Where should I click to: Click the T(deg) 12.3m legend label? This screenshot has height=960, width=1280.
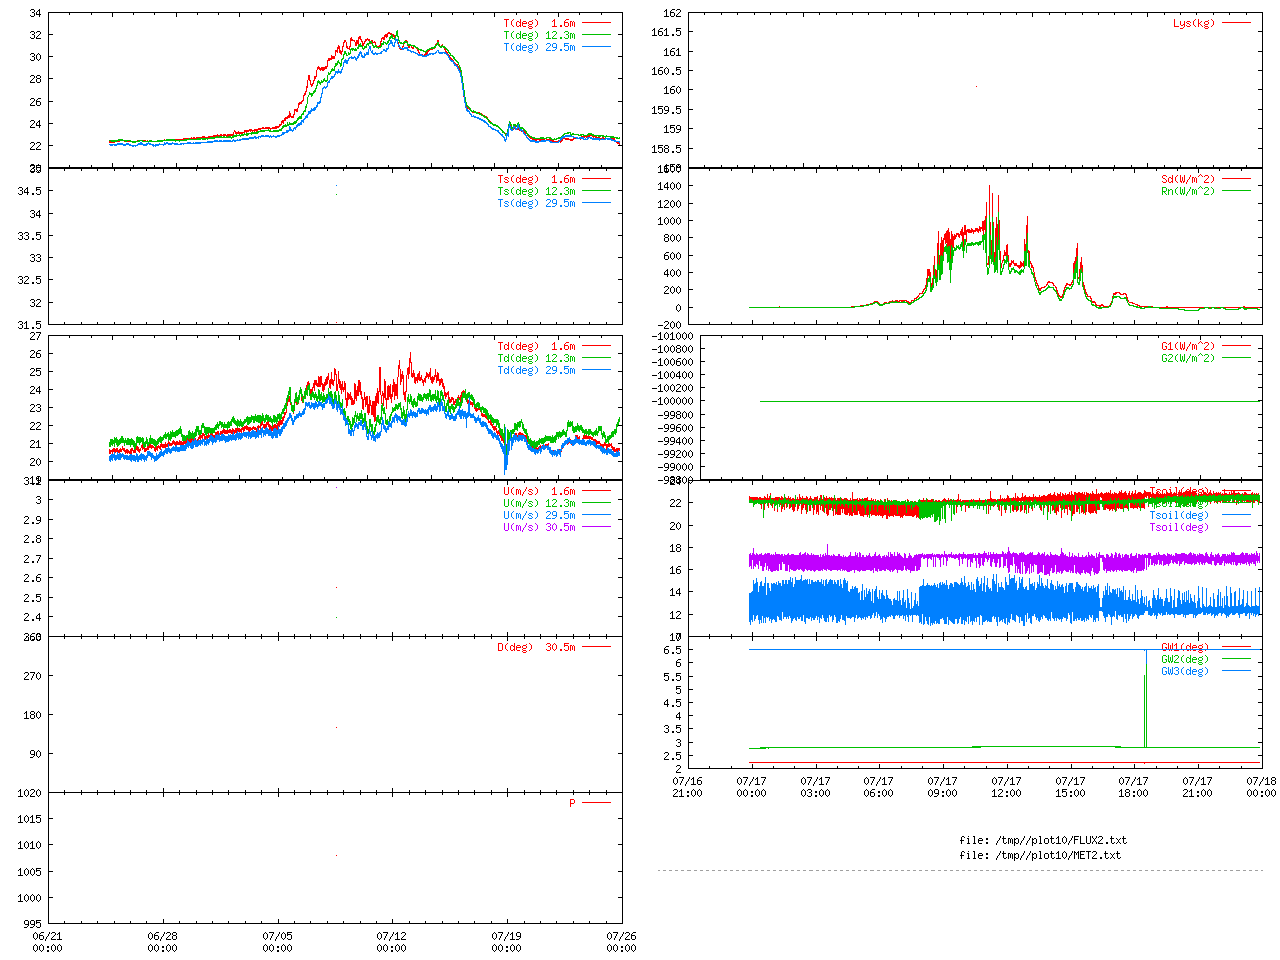pyautogui.click(x=539, y=35)
